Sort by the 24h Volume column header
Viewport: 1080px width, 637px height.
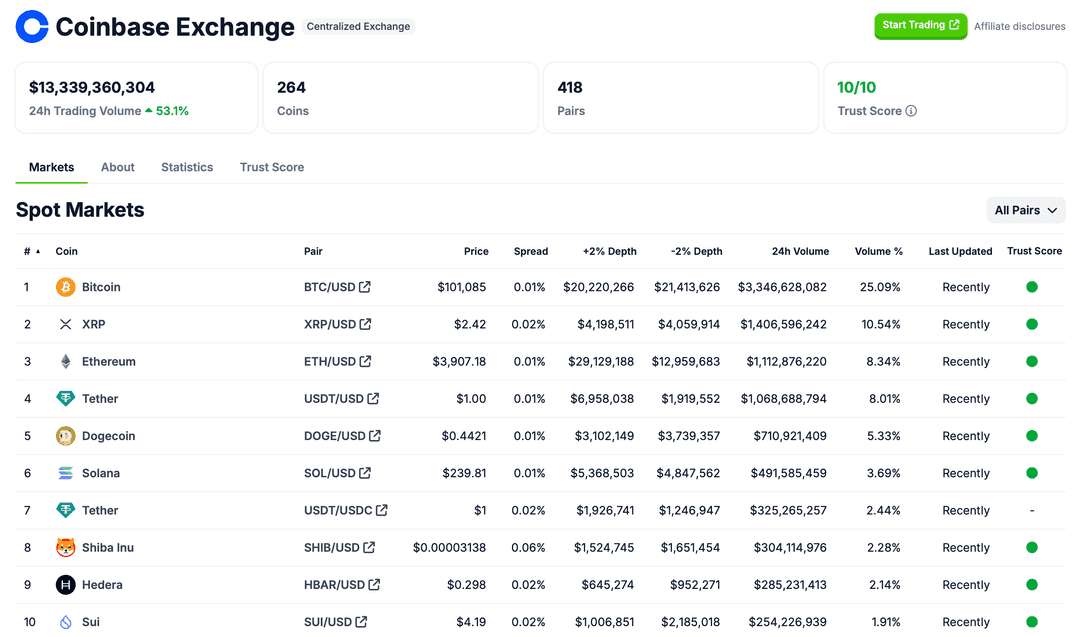pos(800,251)
